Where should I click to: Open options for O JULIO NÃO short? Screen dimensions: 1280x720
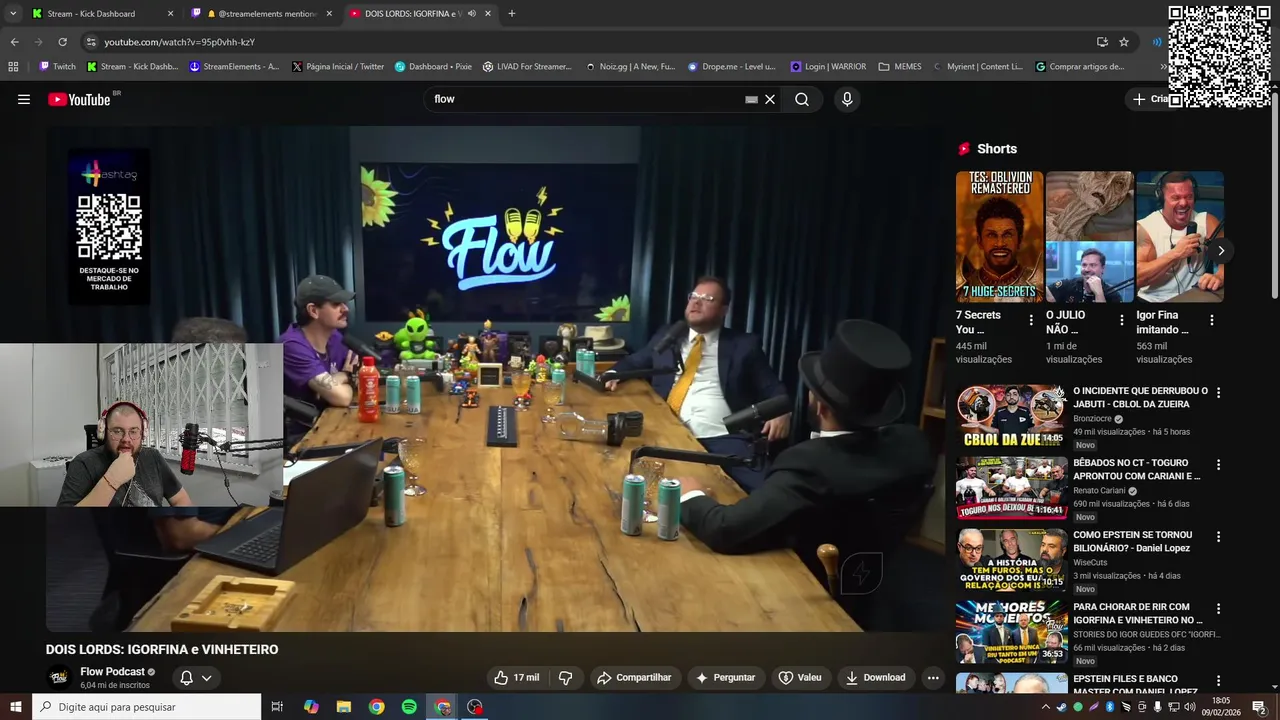pyautogui.click(x=1121, y=320)
